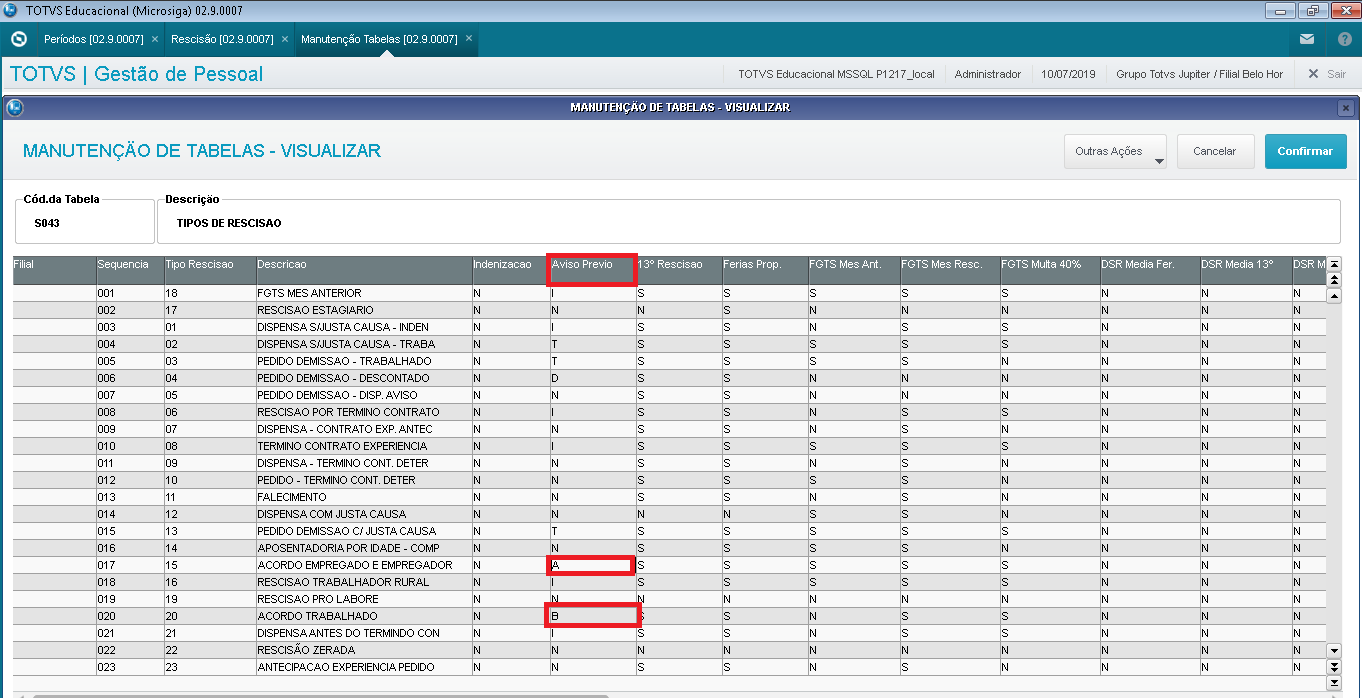Click the FGTS Multa 40% column header
The width and height of the screenshot is (1362, 698).
tap(1050, 270)
